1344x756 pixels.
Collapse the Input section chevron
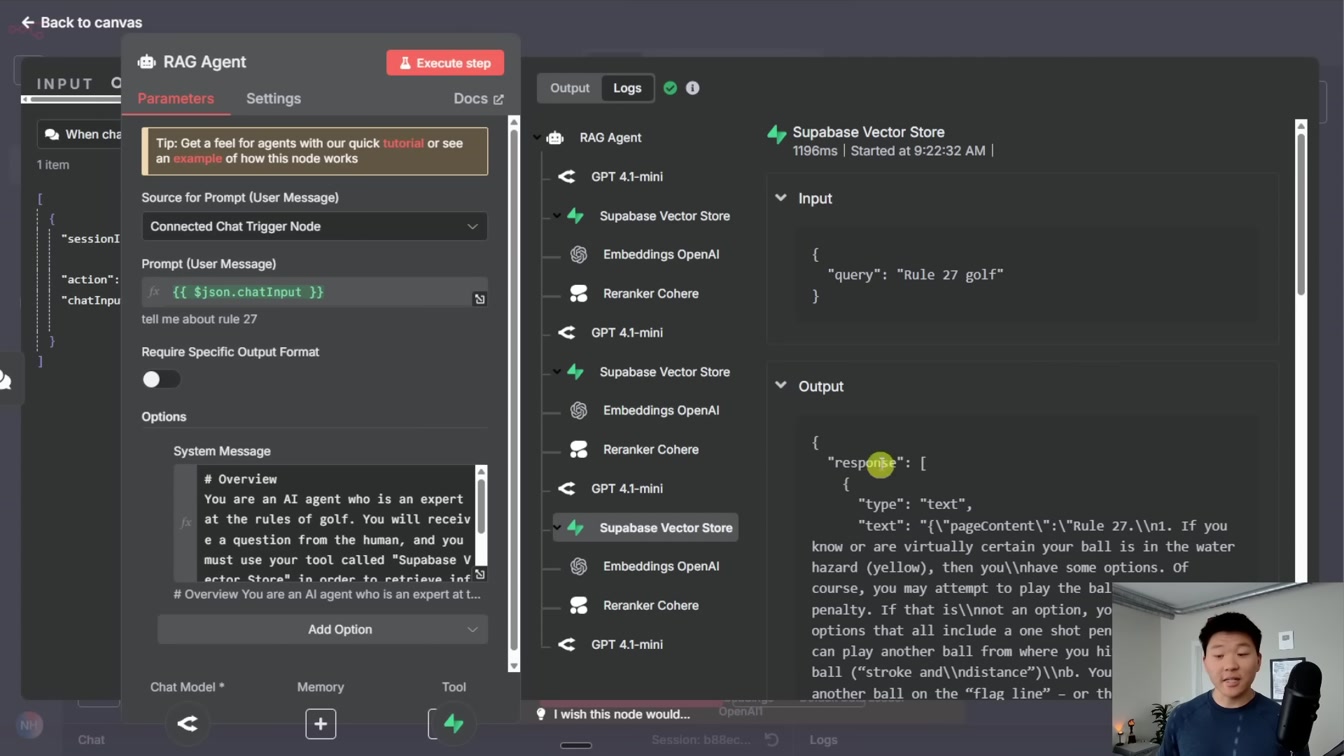tap(781, 198)
